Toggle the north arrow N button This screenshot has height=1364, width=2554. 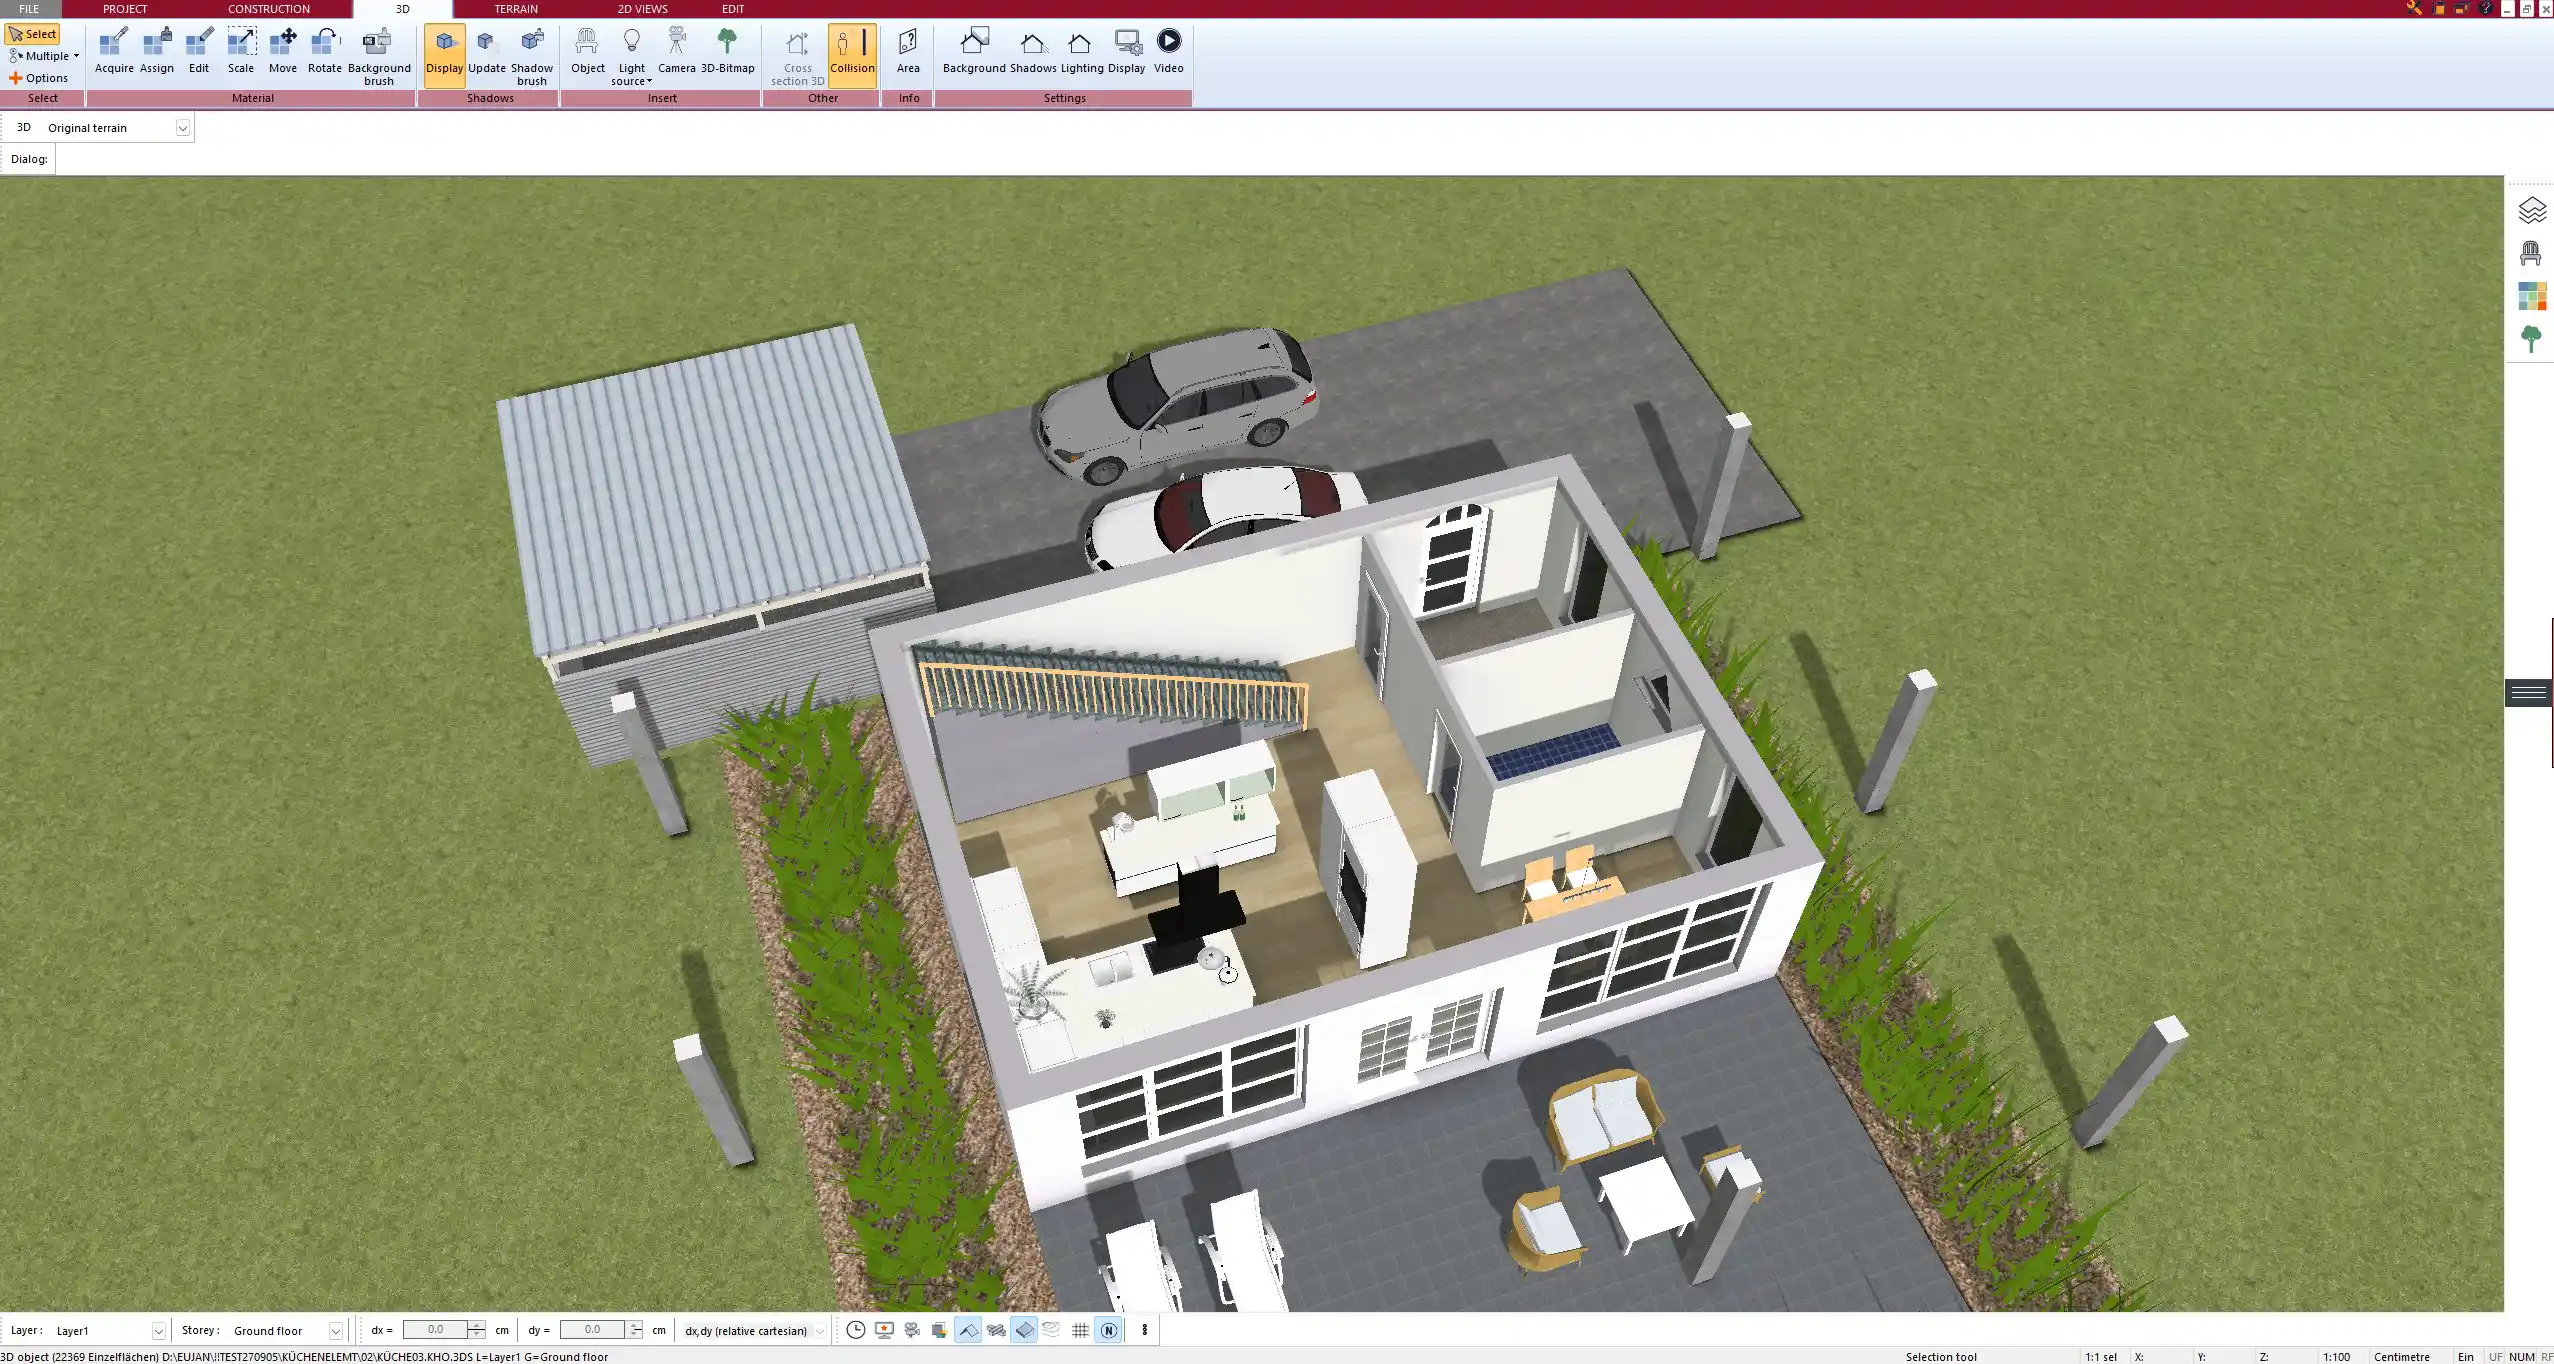1108,1330
